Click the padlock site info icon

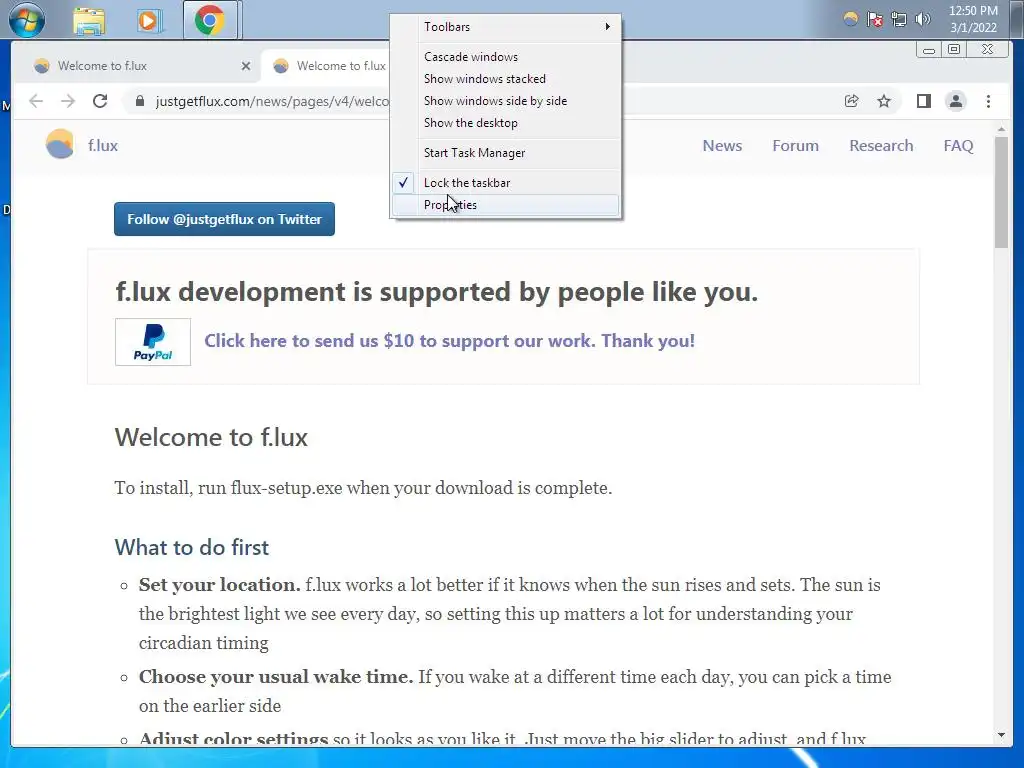[x=139, y=101]
